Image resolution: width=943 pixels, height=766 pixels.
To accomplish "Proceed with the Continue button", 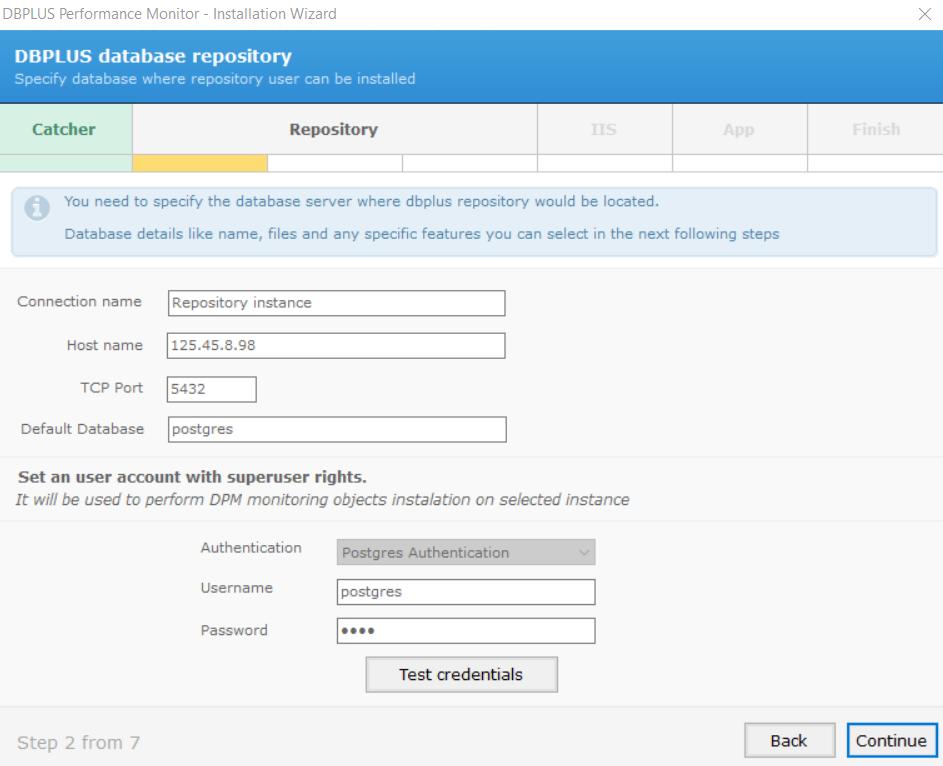I will pyautogui.click(x=892, y=740).
